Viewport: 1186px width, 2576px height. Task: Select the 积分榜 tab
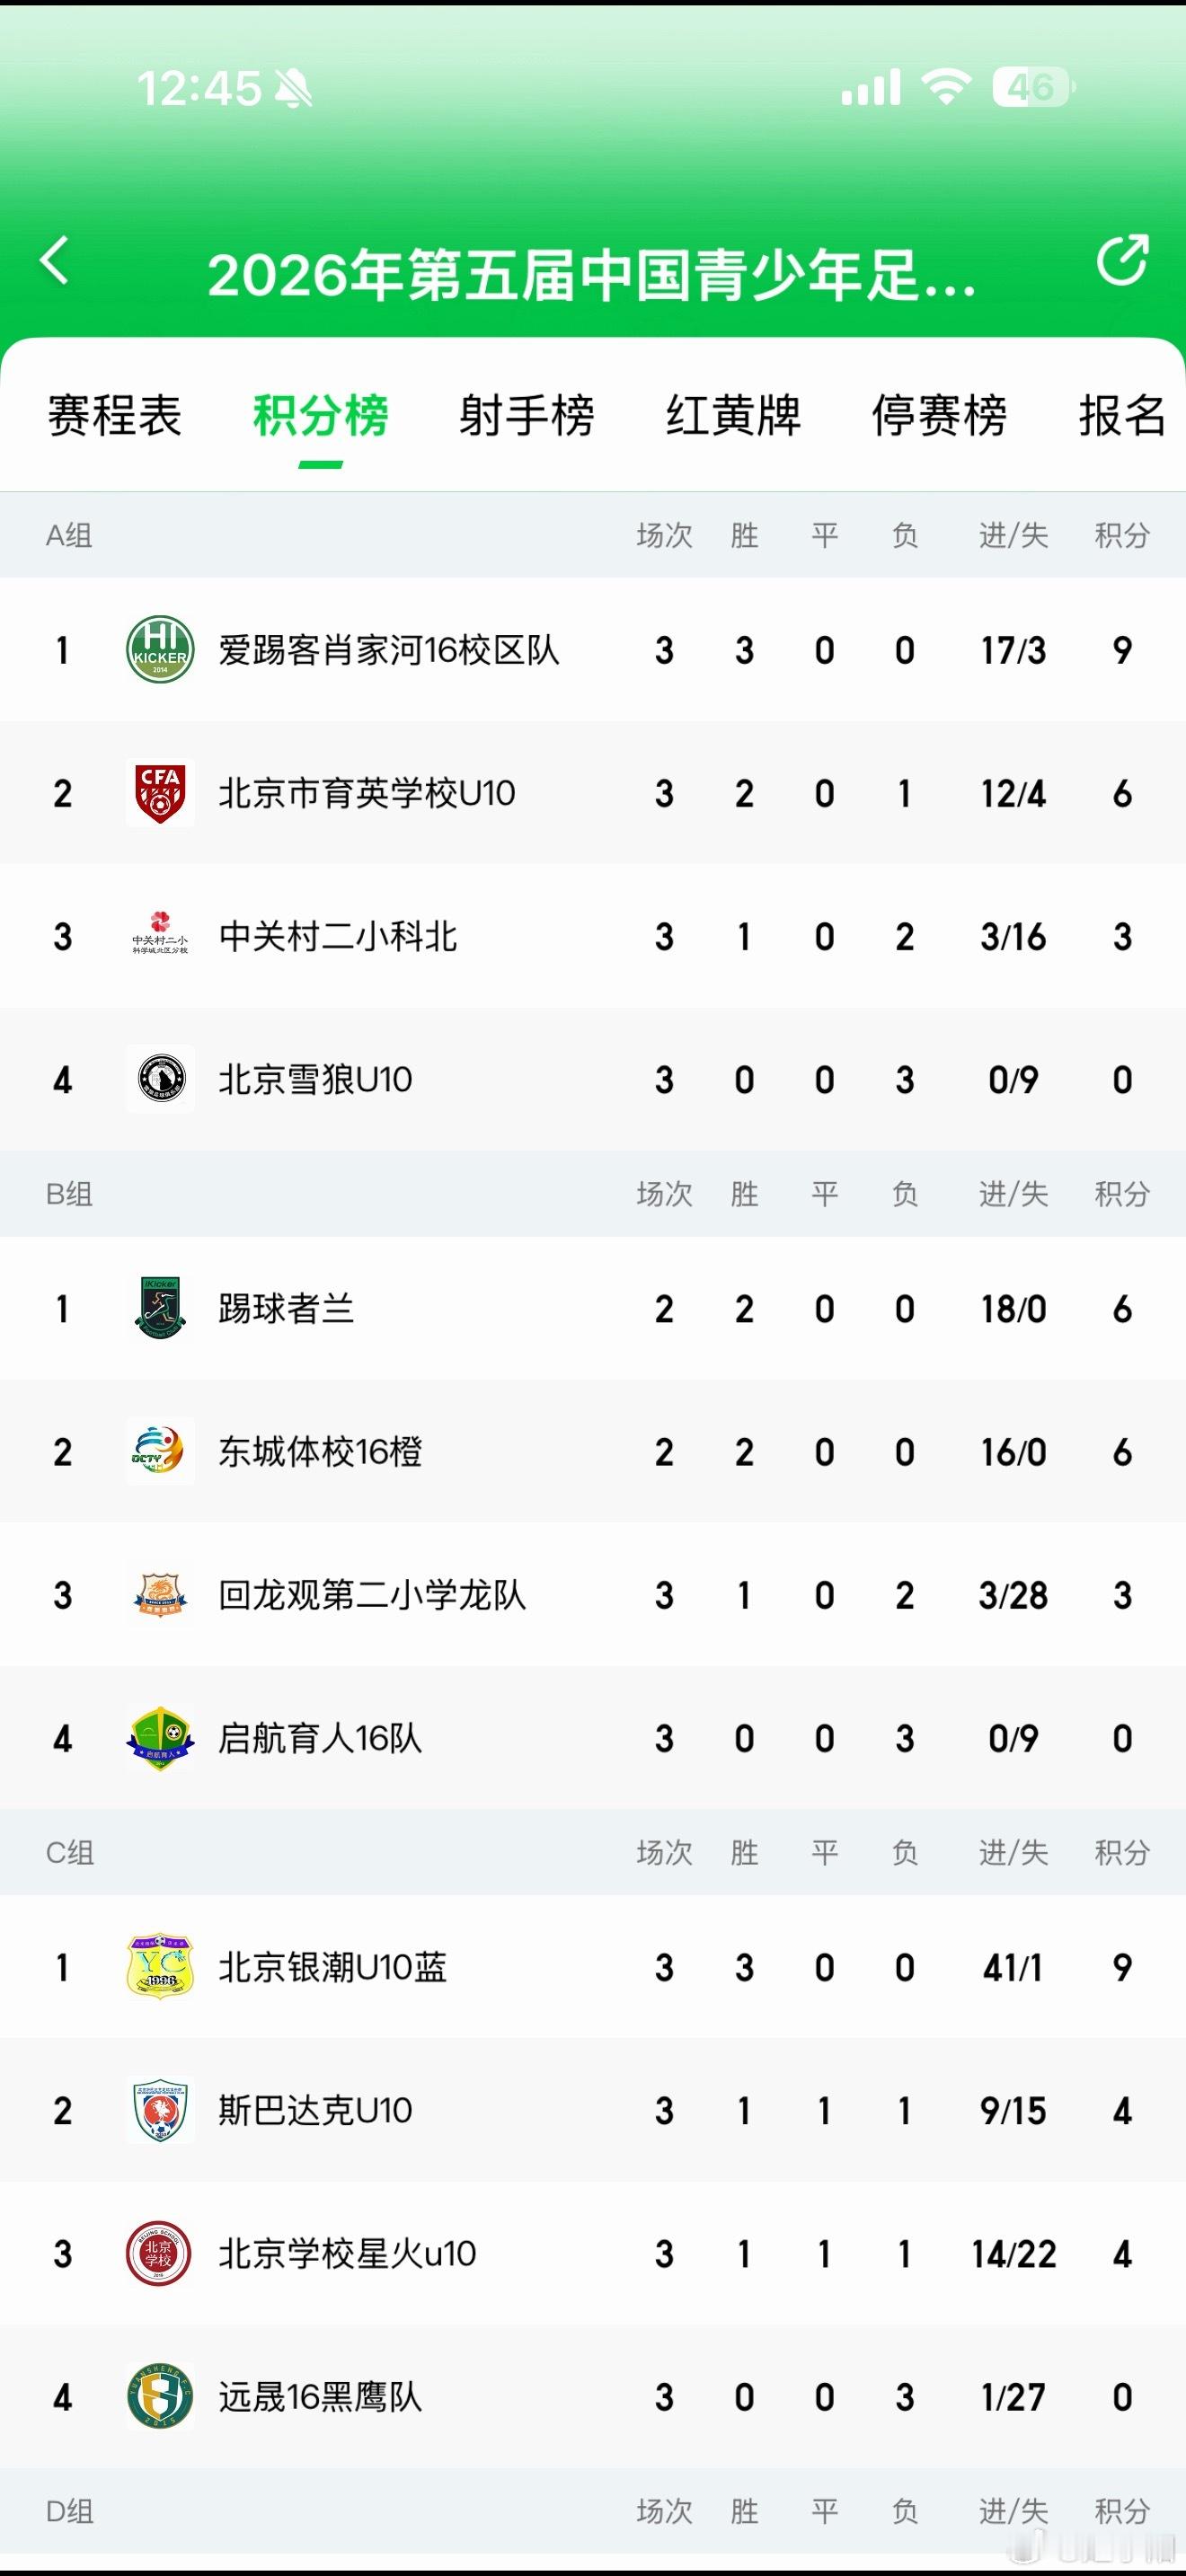321,416
